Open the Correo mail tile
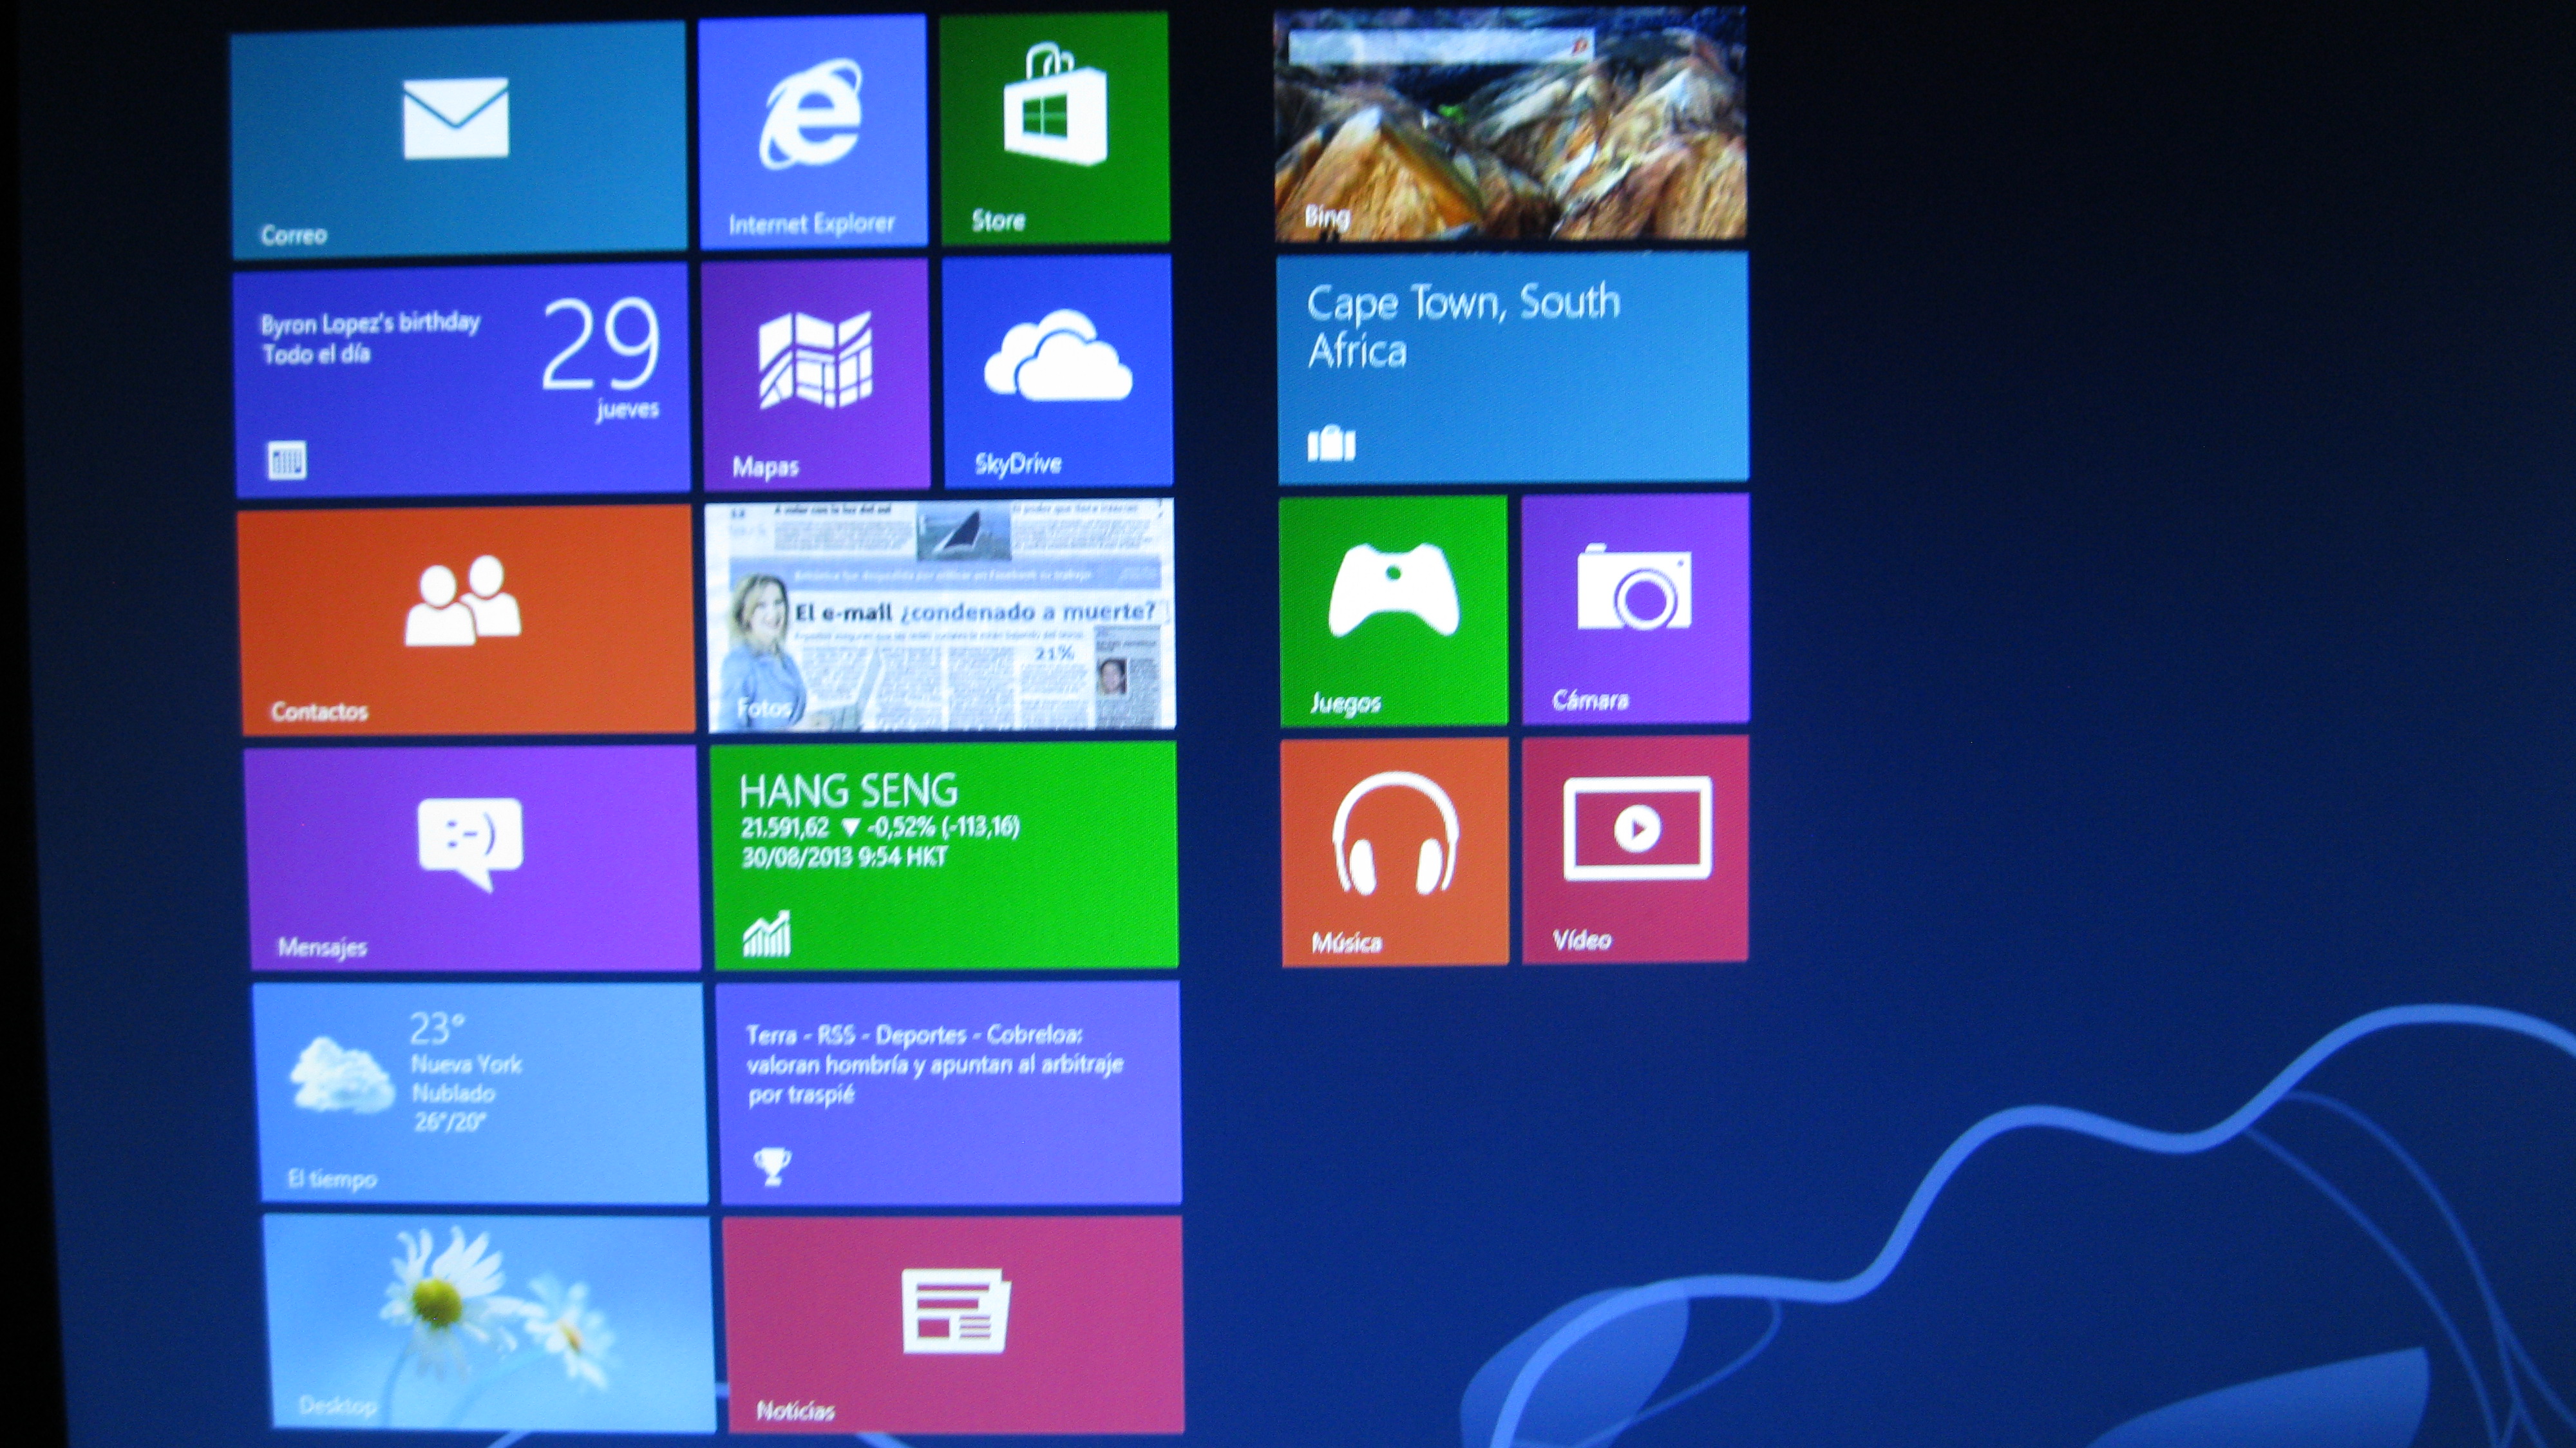This screenshot has height=1448, width=2576. pos(459,139)
